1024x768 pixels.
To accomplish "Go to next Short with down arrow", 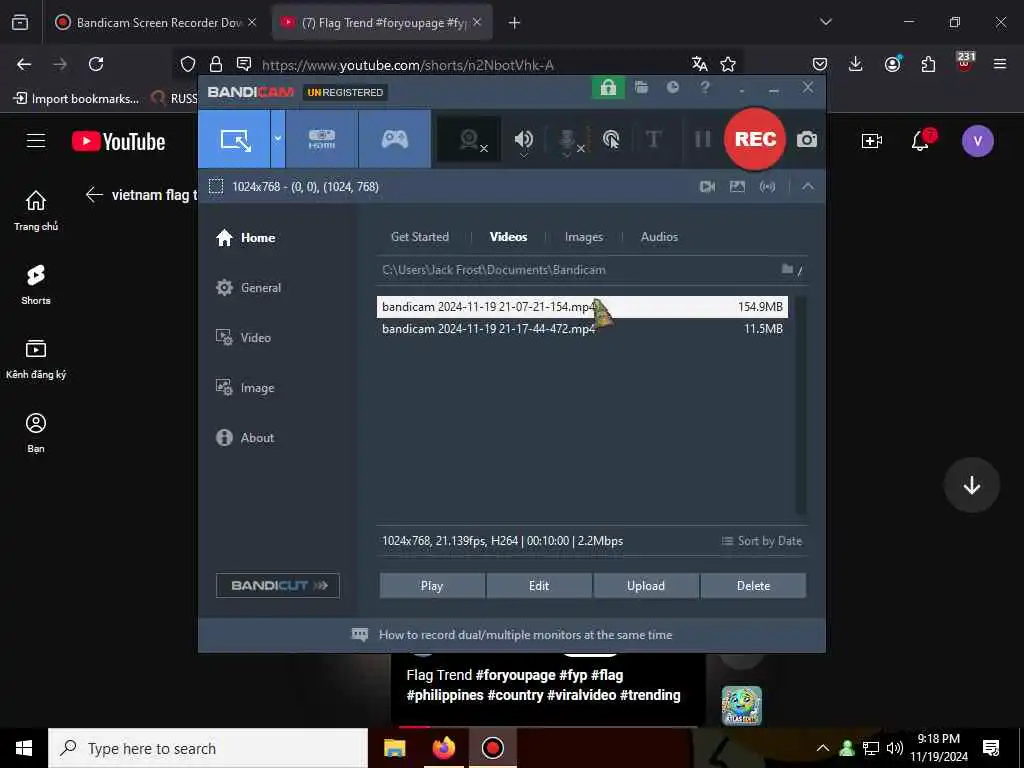I will (x=972, y=485).
